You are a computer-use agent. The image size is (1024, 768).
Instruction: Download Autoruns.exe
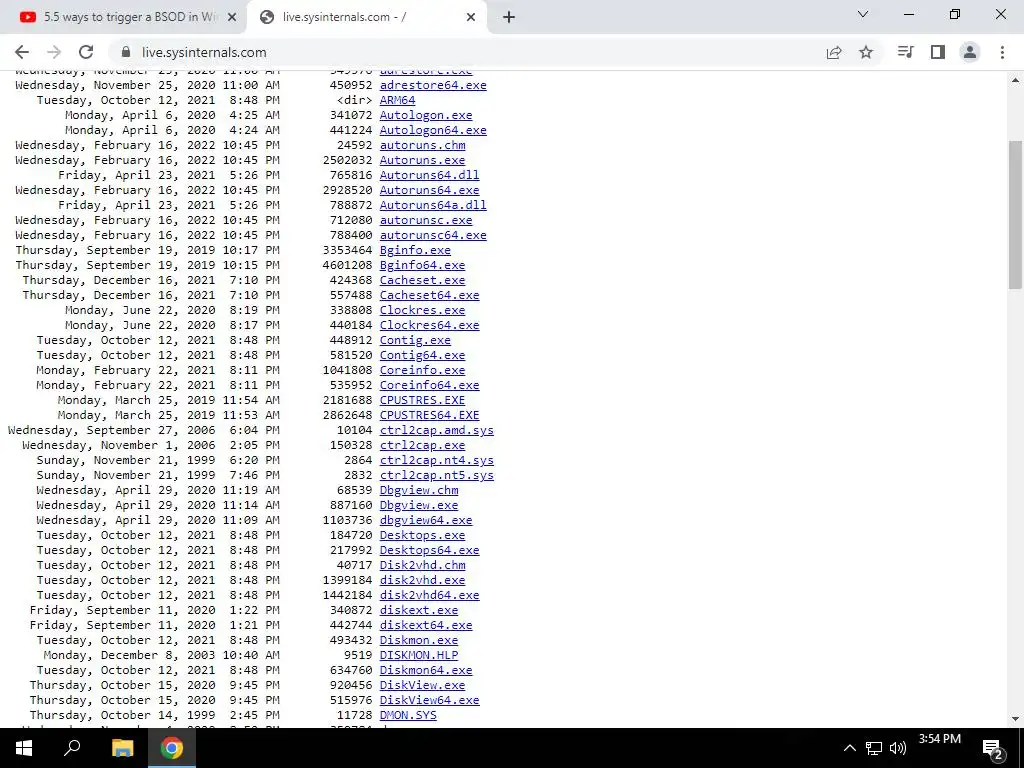pos(423,160)
